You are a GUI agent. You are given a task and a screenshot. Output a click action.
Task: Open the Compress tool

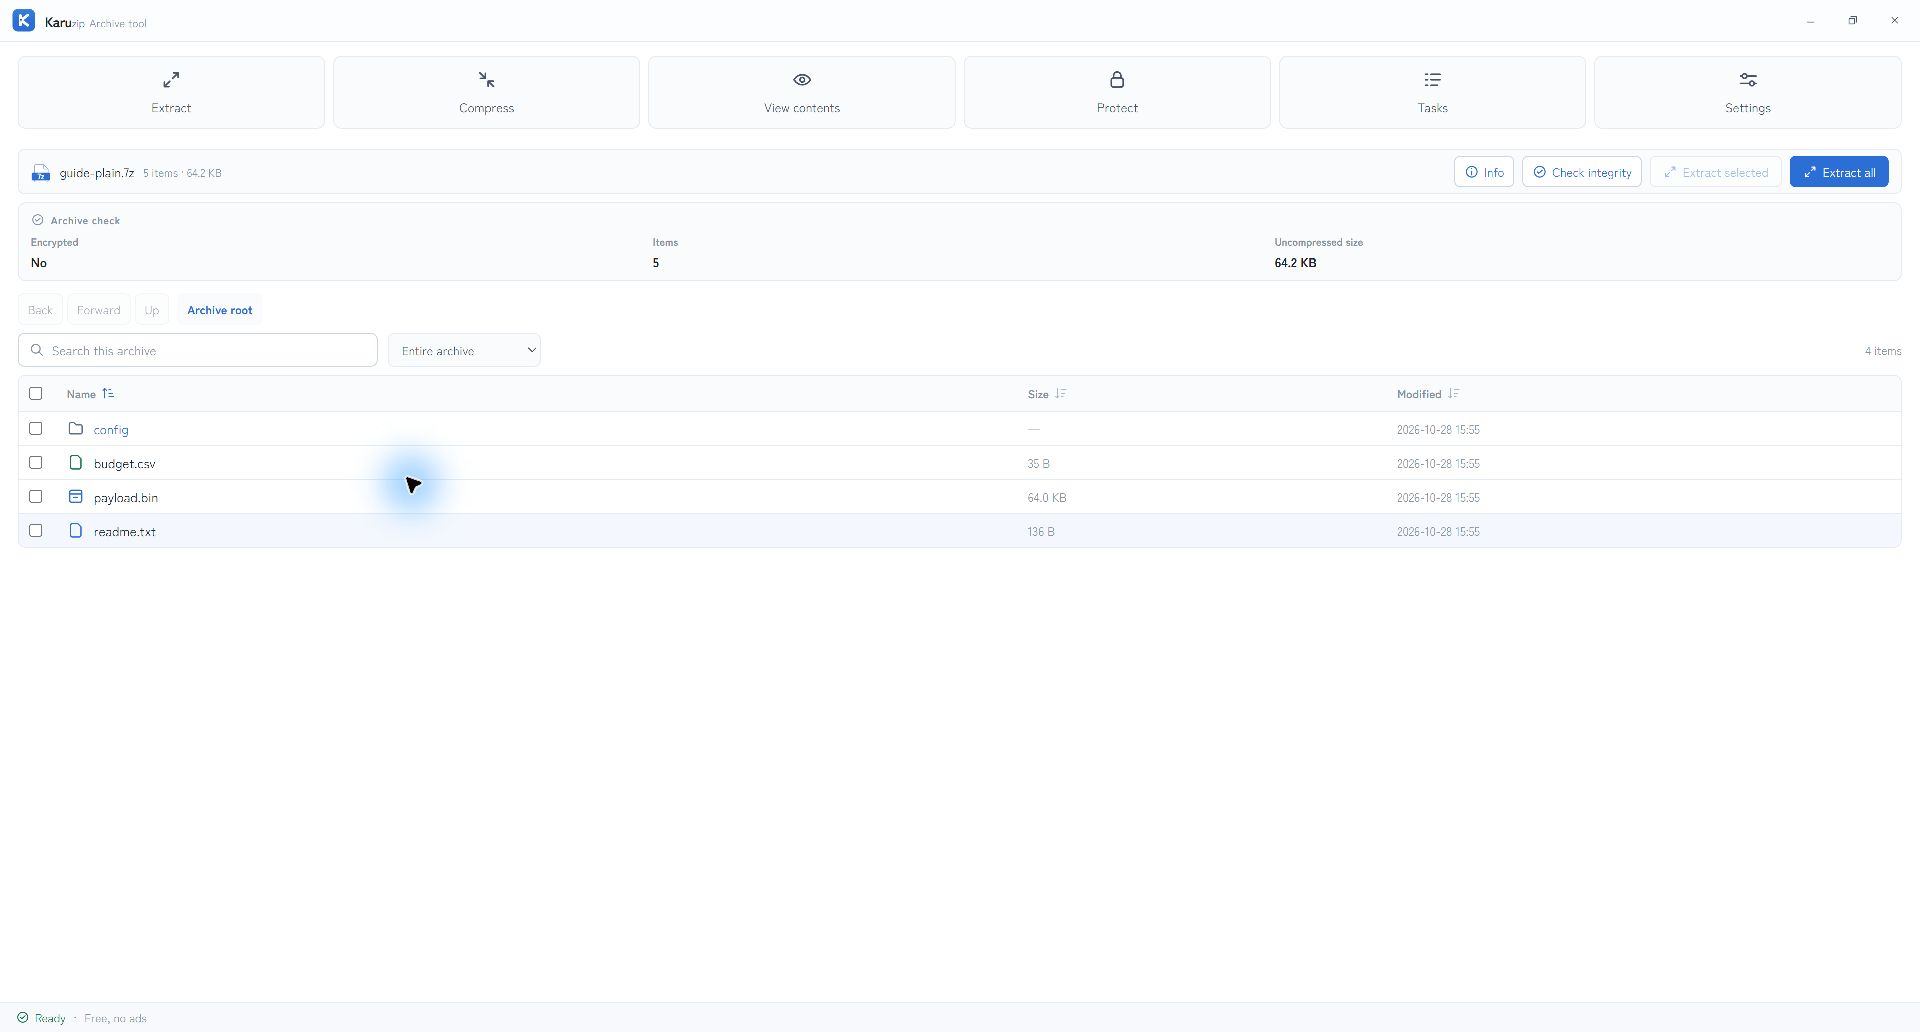point(486,92)
